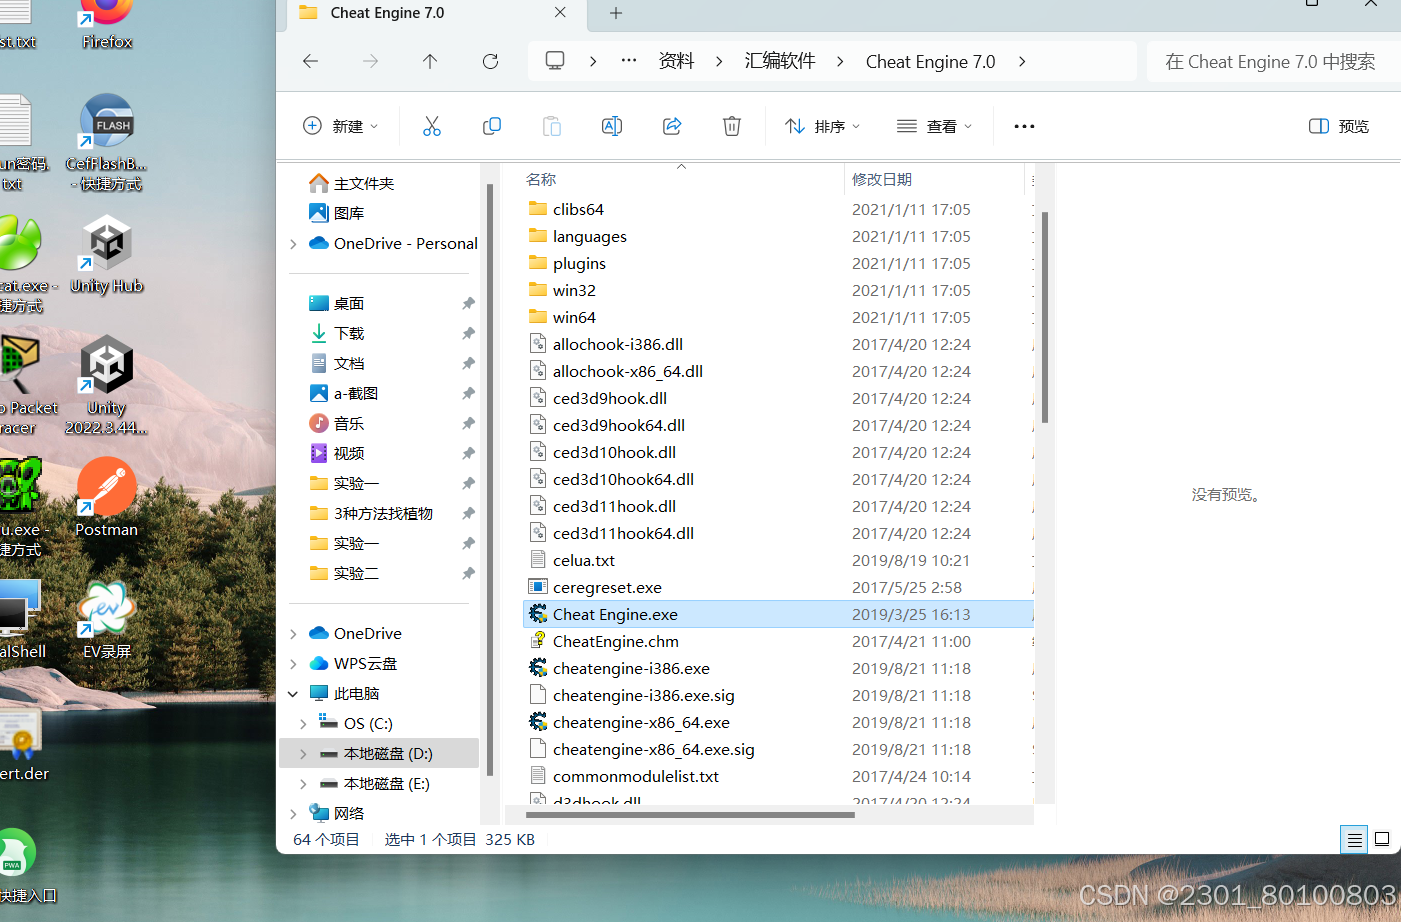This screenshot has width=1401, height=922.
Task: Expand OS (C:) drive node
Action: (x=303, y=724)
